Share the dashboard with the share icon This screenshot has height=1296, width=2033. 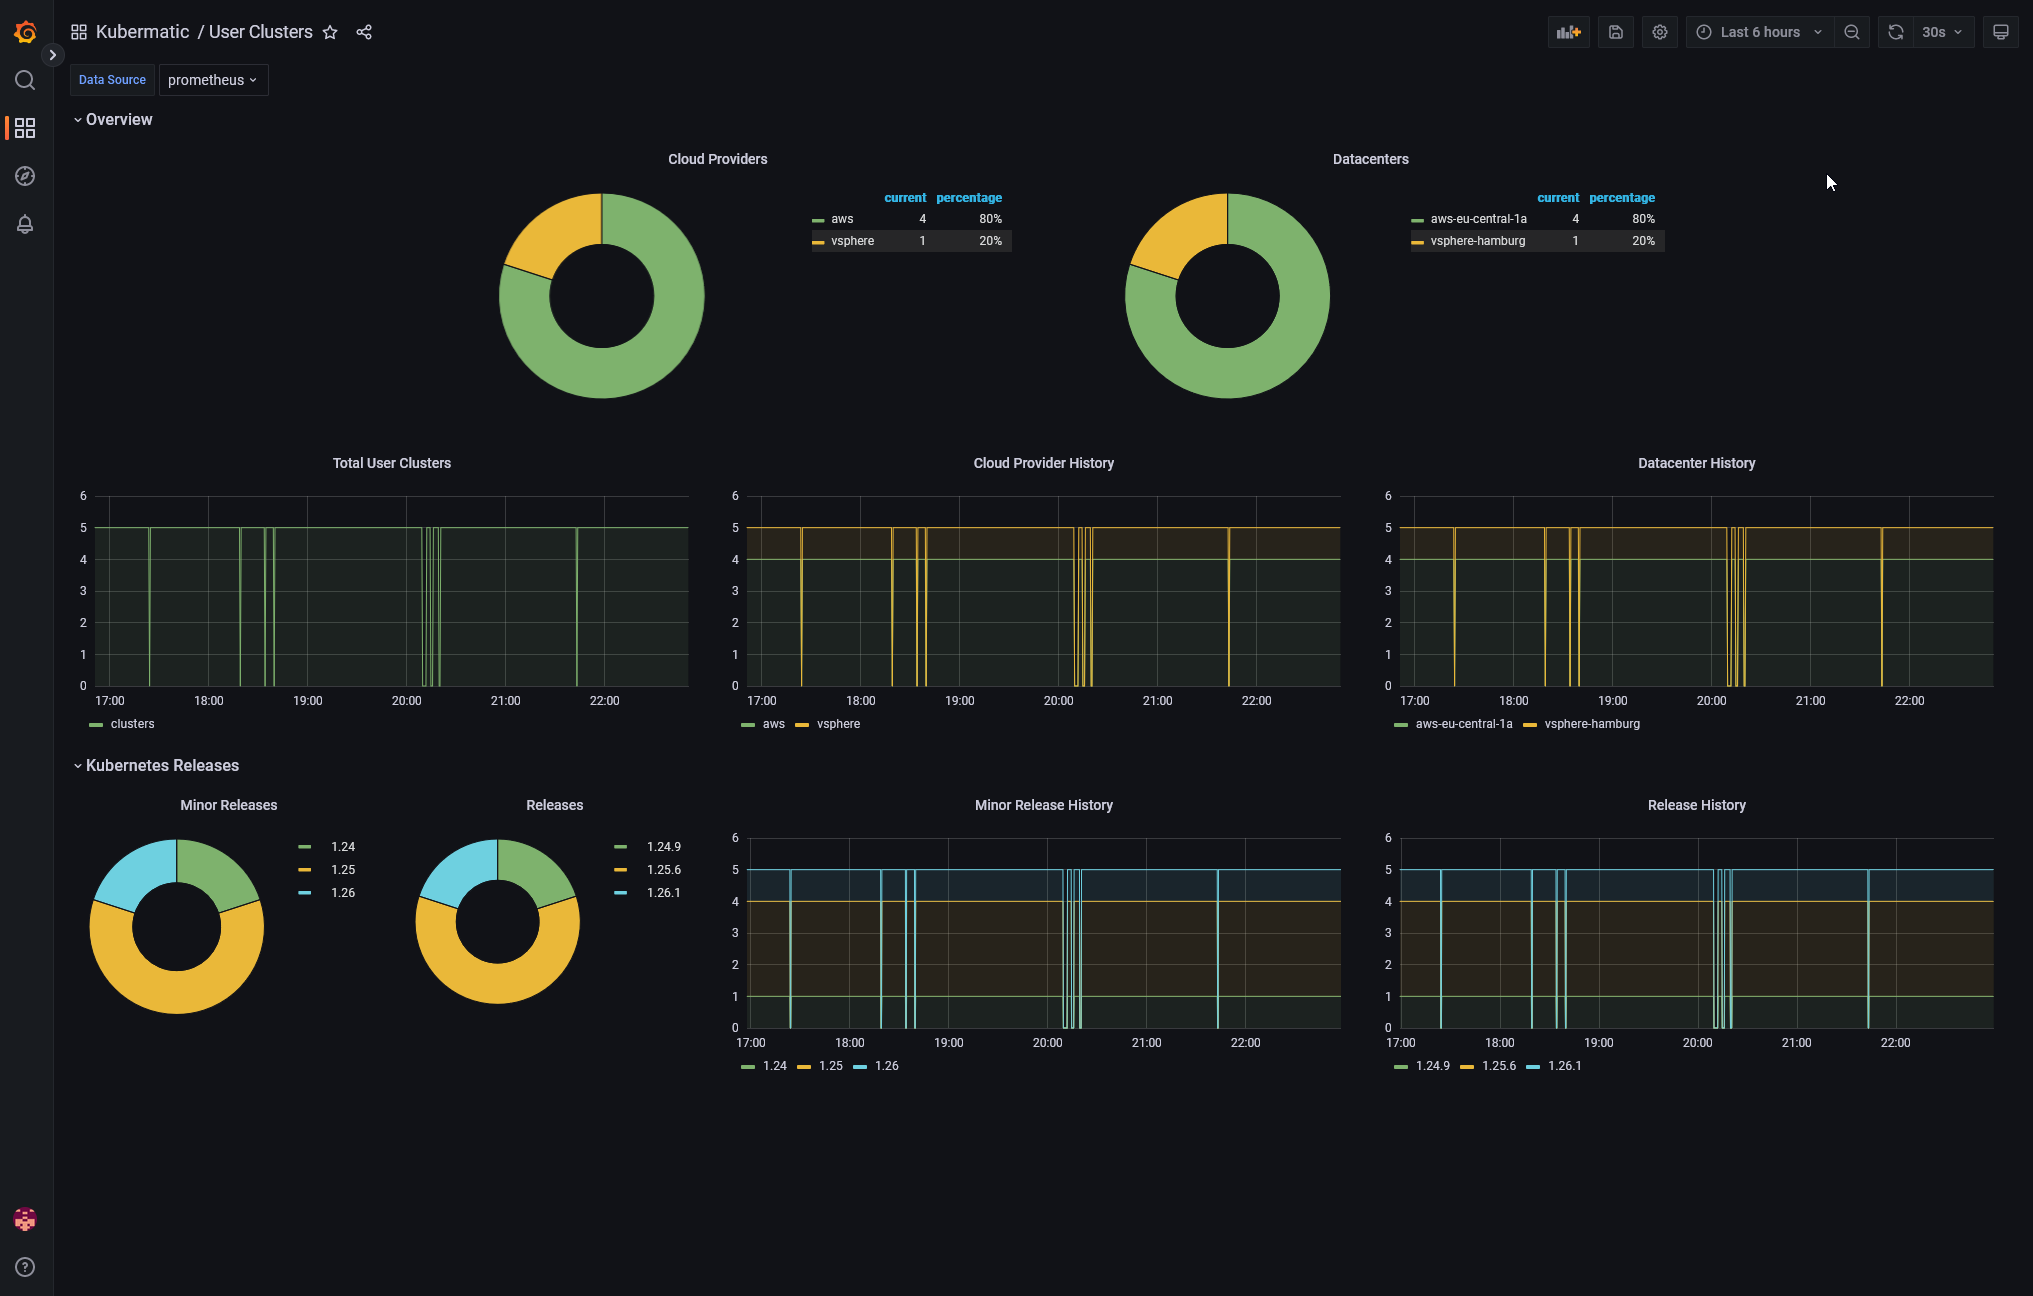(364, 32)
